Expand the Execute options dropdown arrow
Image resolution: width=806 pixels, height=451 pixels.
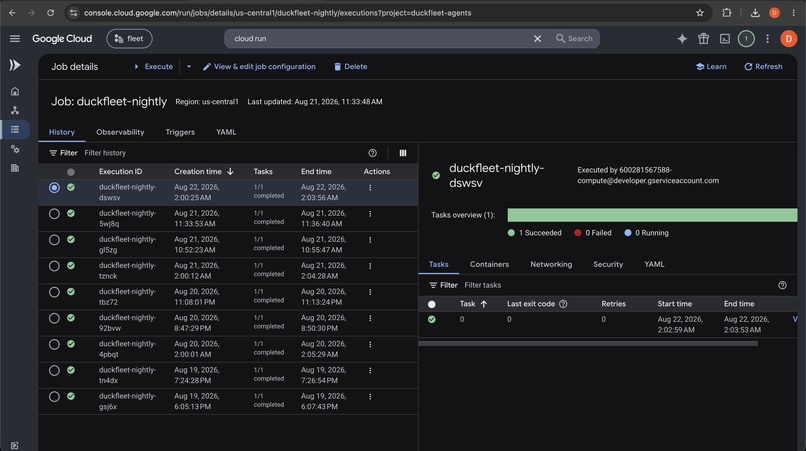189,66
